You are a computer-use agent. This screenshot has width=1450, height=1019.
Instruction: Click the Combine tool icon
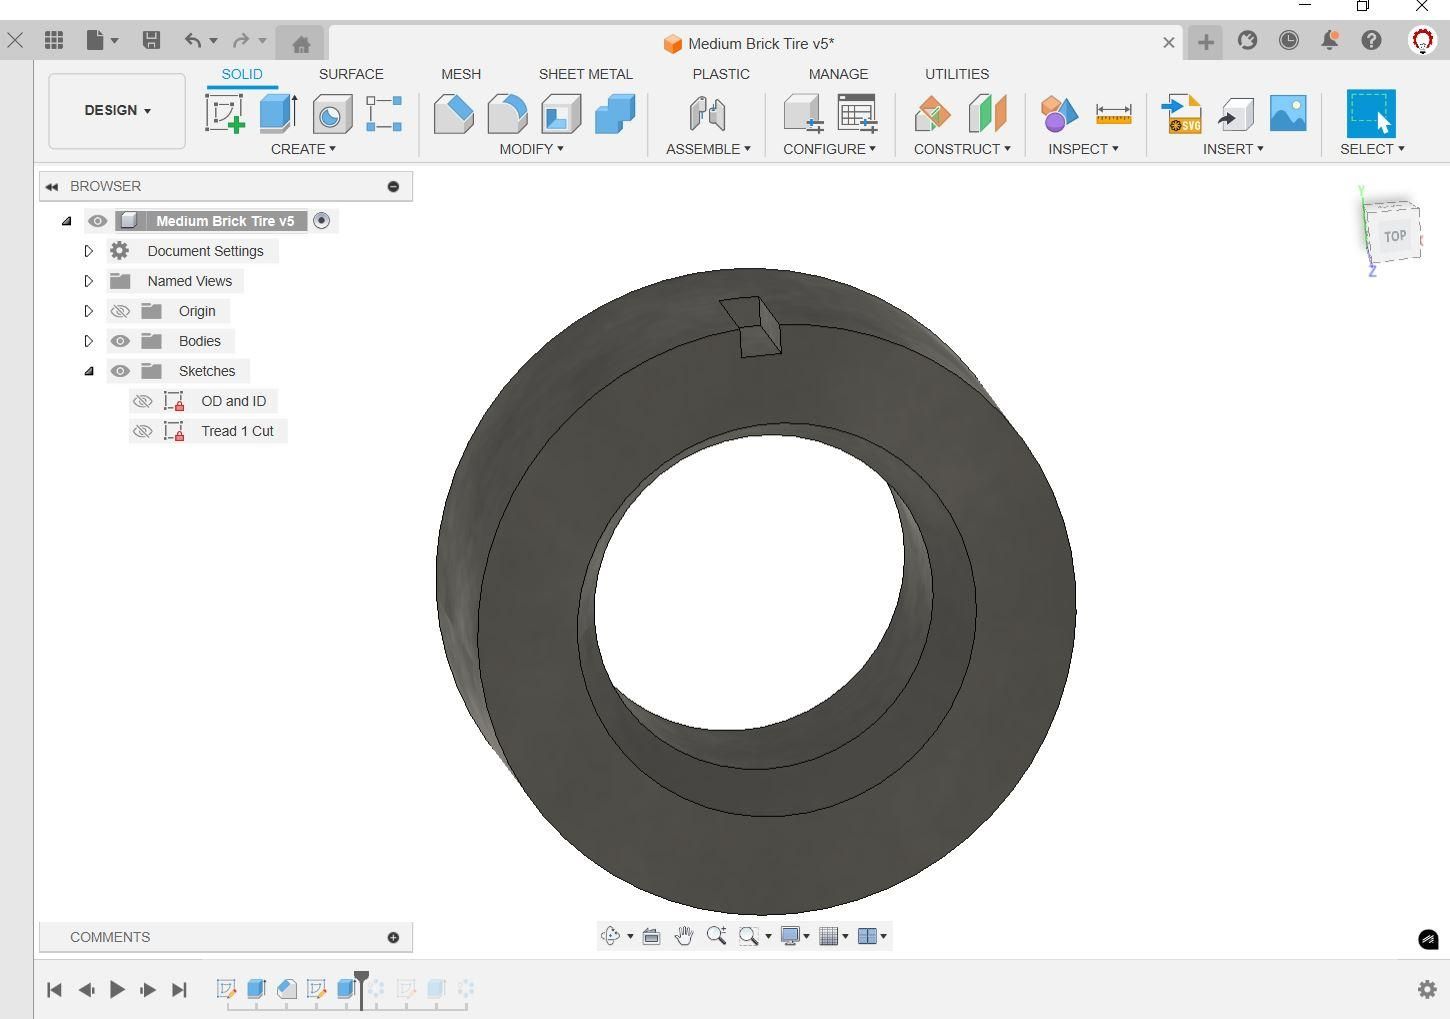[615, 113]
